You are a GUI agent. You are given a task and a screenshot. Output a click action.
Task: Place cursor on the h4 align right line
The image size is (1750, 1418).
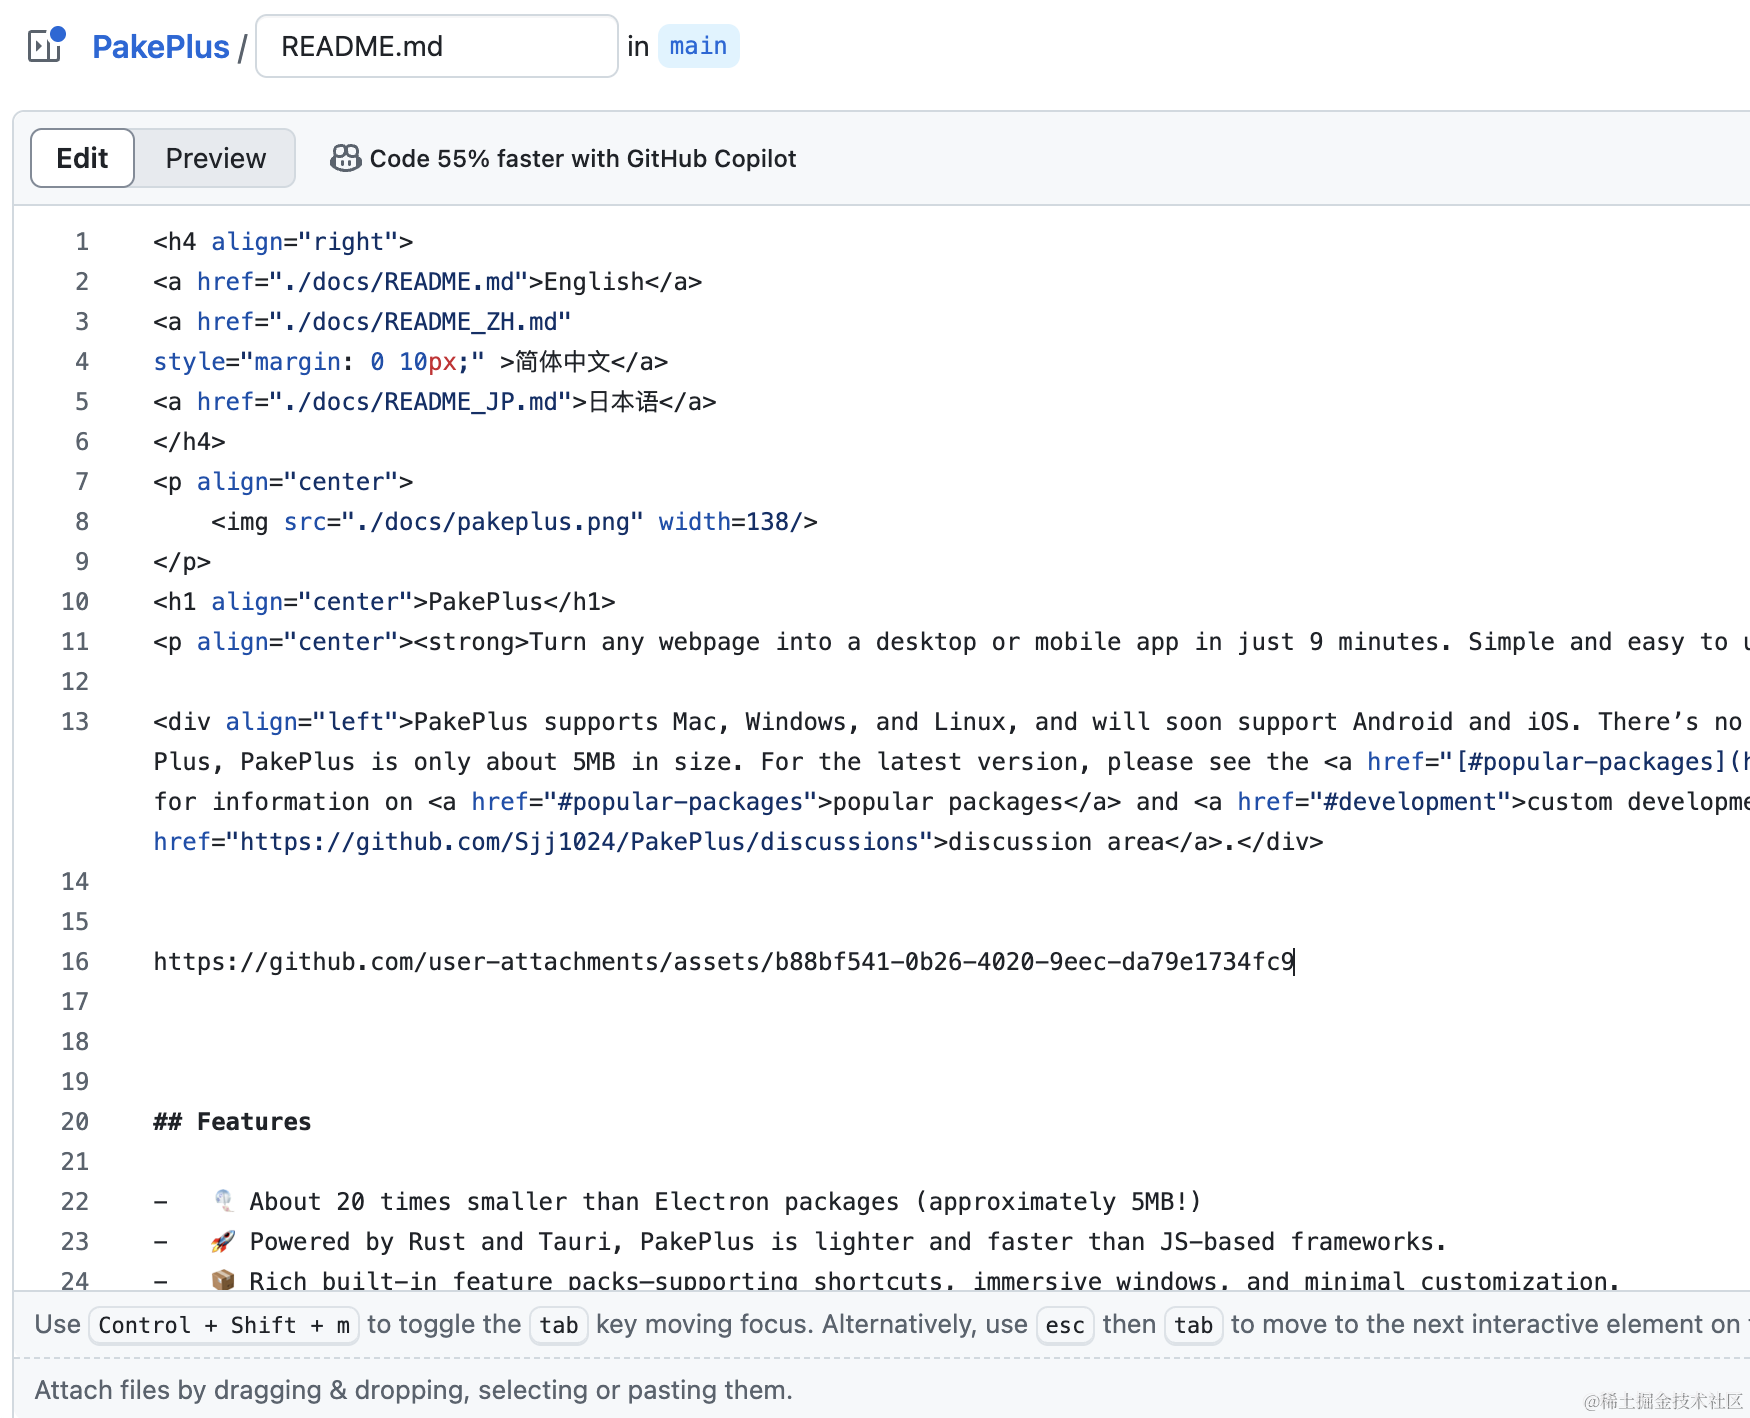coord(283,242)
